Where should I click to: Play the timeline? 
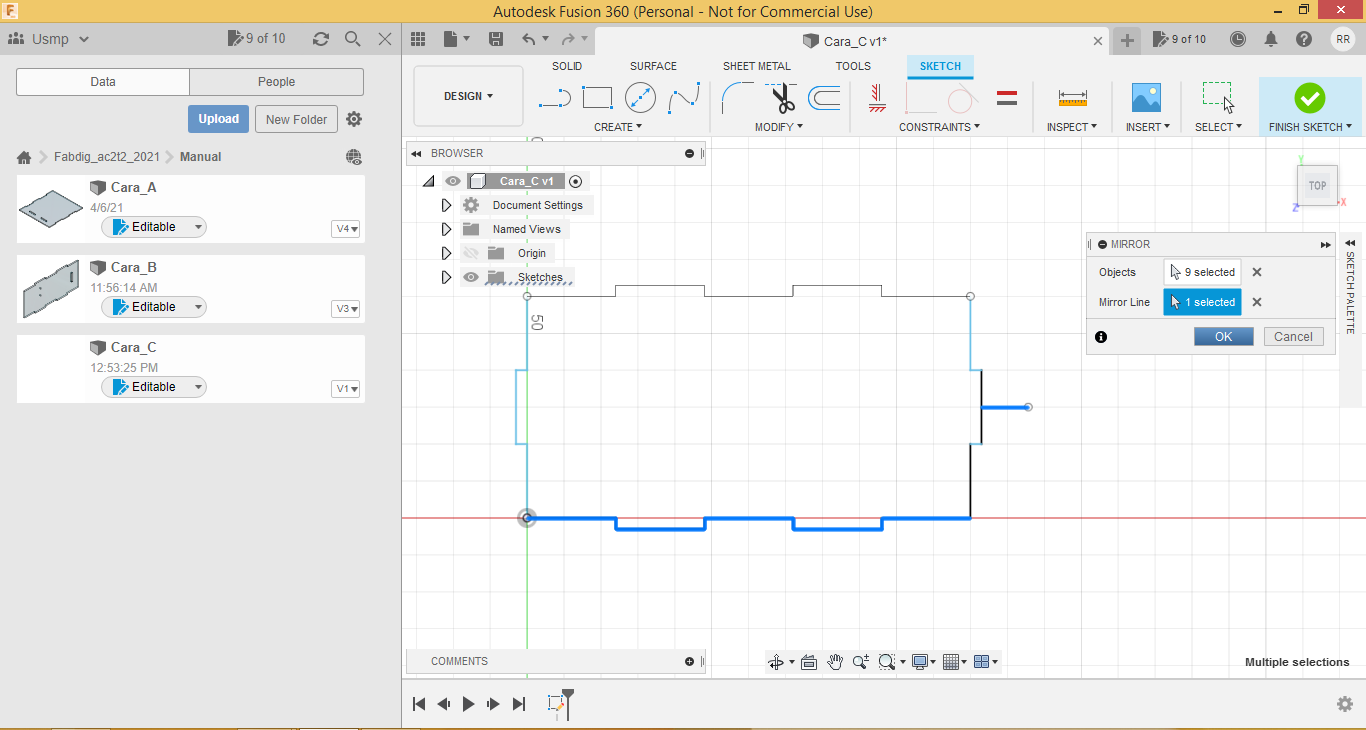468,704
